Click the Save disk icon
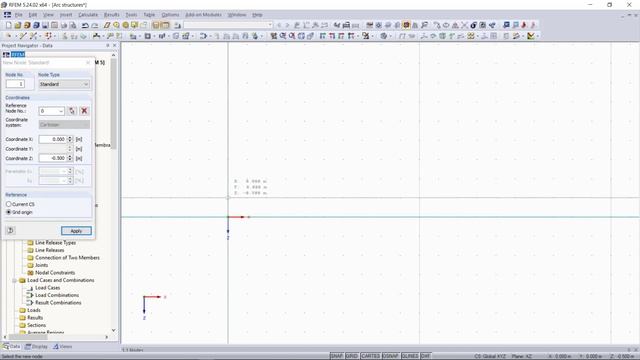The image size is (640, 360). pyautogui.click(x=45, y=25)
